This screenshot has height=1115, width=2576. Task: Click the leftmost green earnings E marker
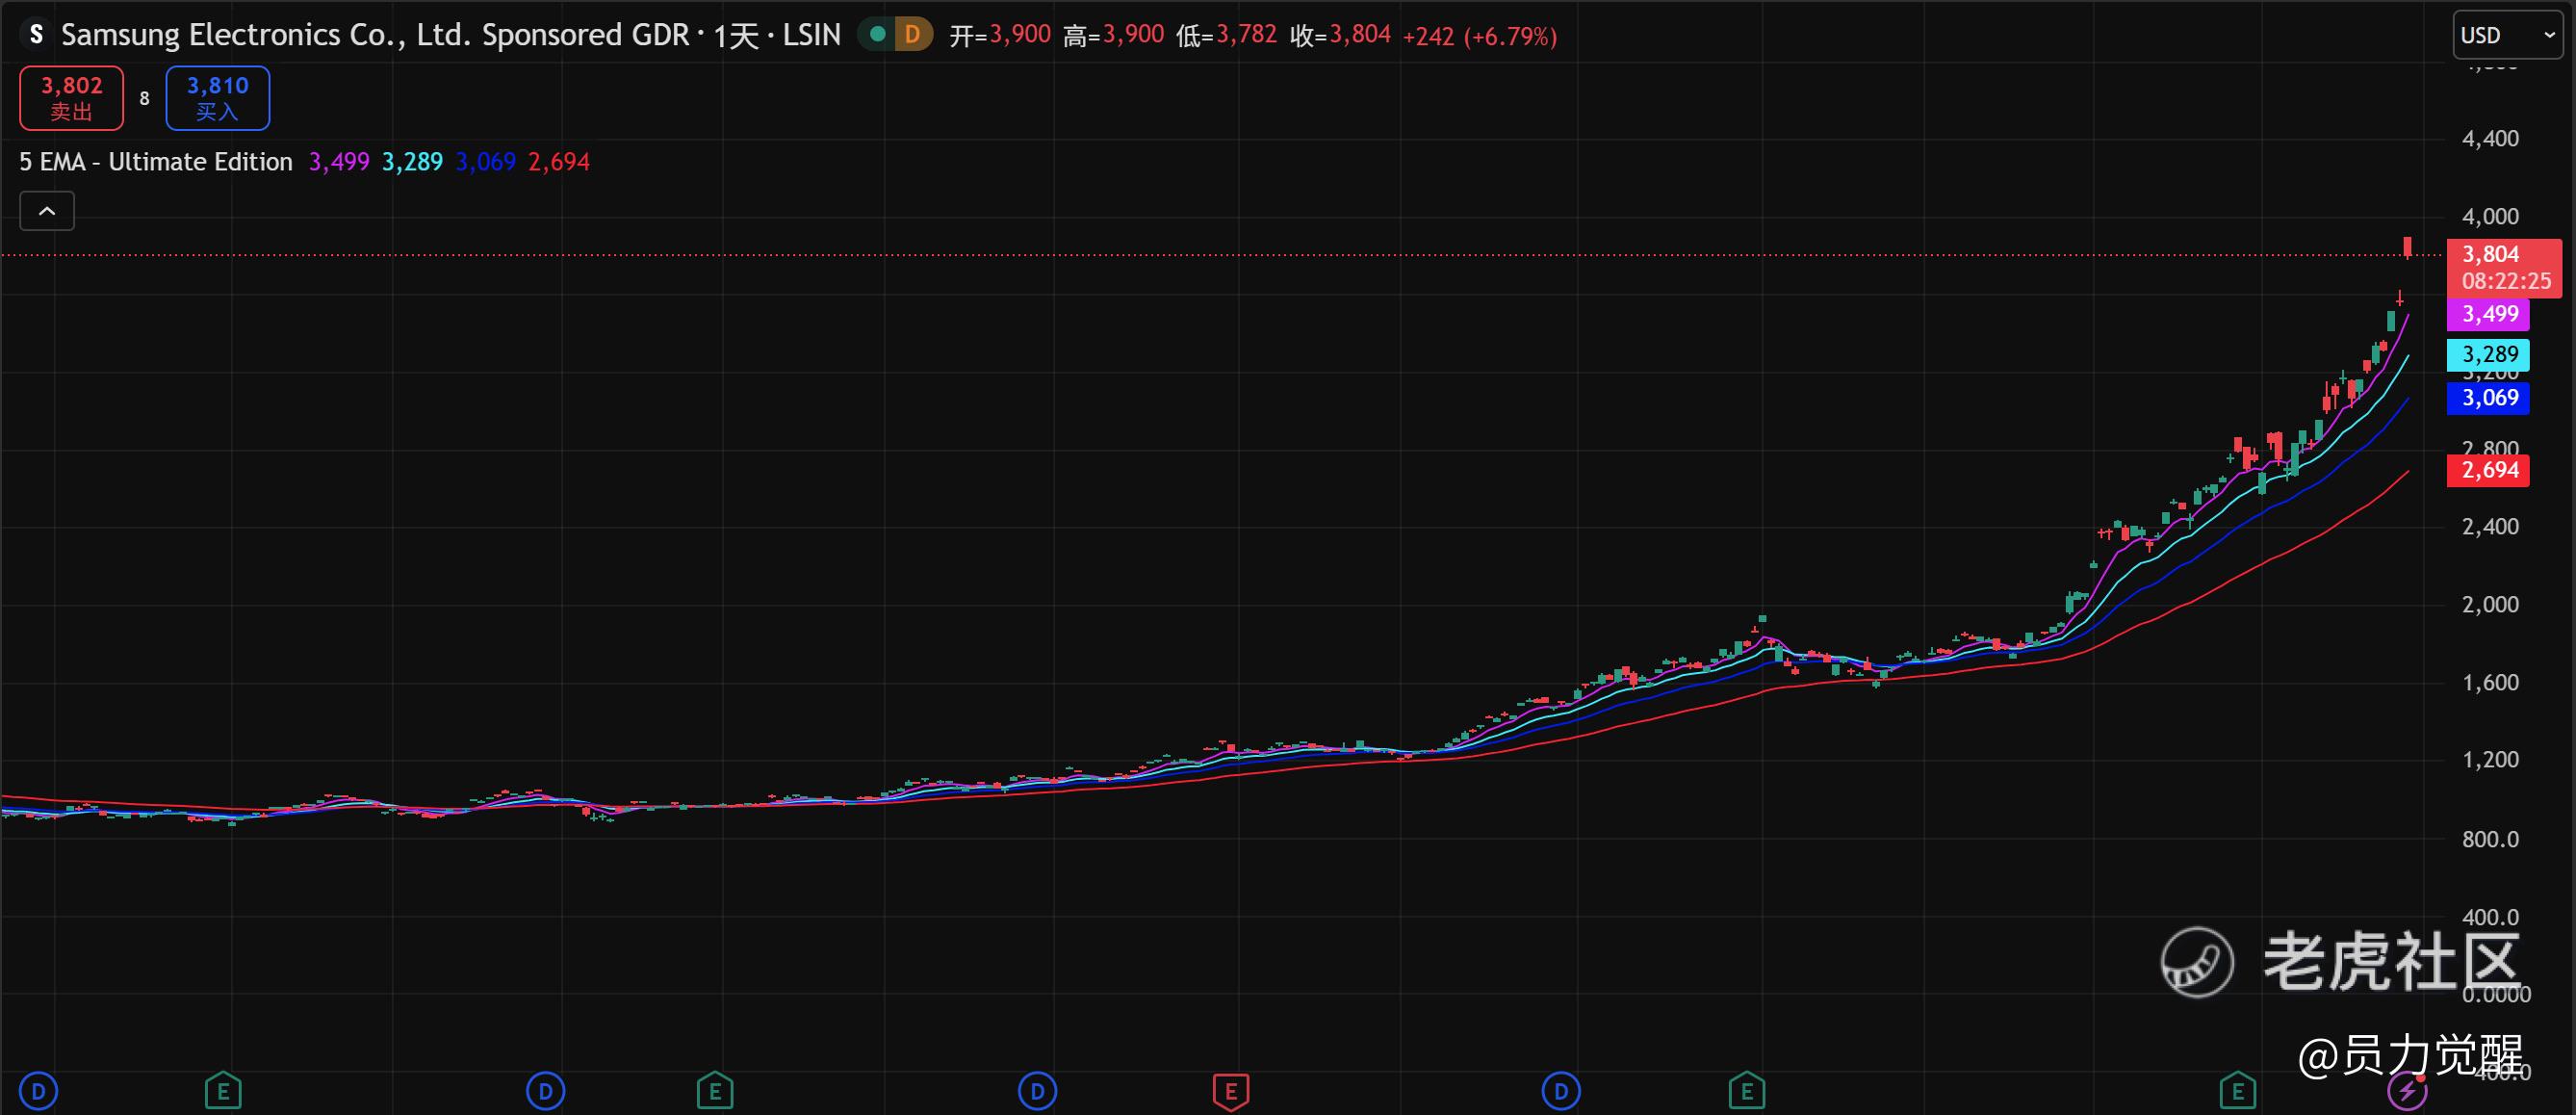click(x=223, y=1091)
